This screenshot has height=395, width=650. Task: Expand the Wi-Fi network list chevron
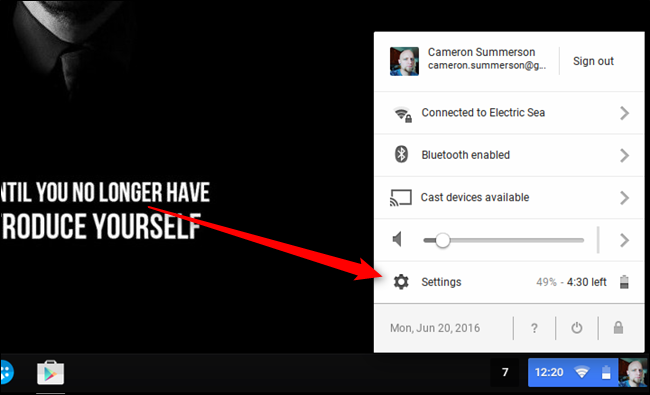click(x=624, y=113)
